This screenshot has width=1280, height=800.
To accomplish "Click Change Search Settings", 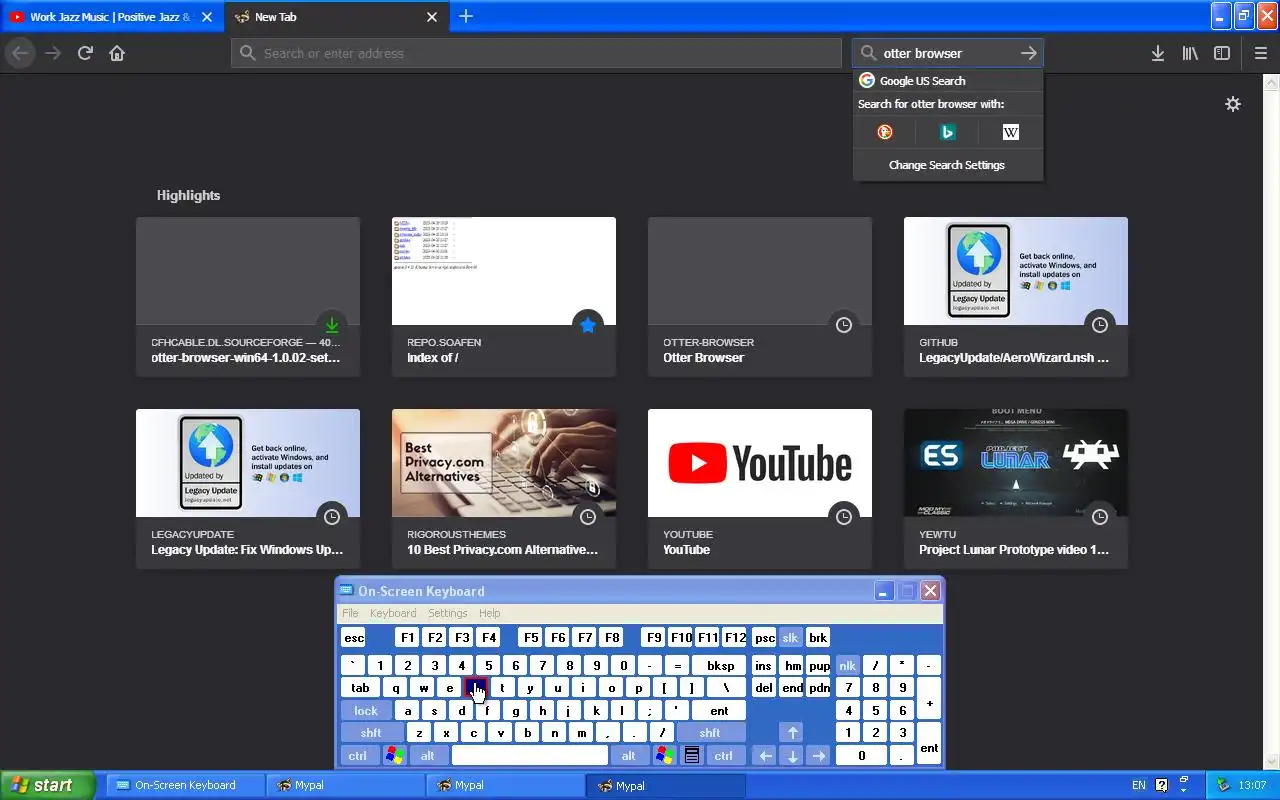I will coord(947,165).
